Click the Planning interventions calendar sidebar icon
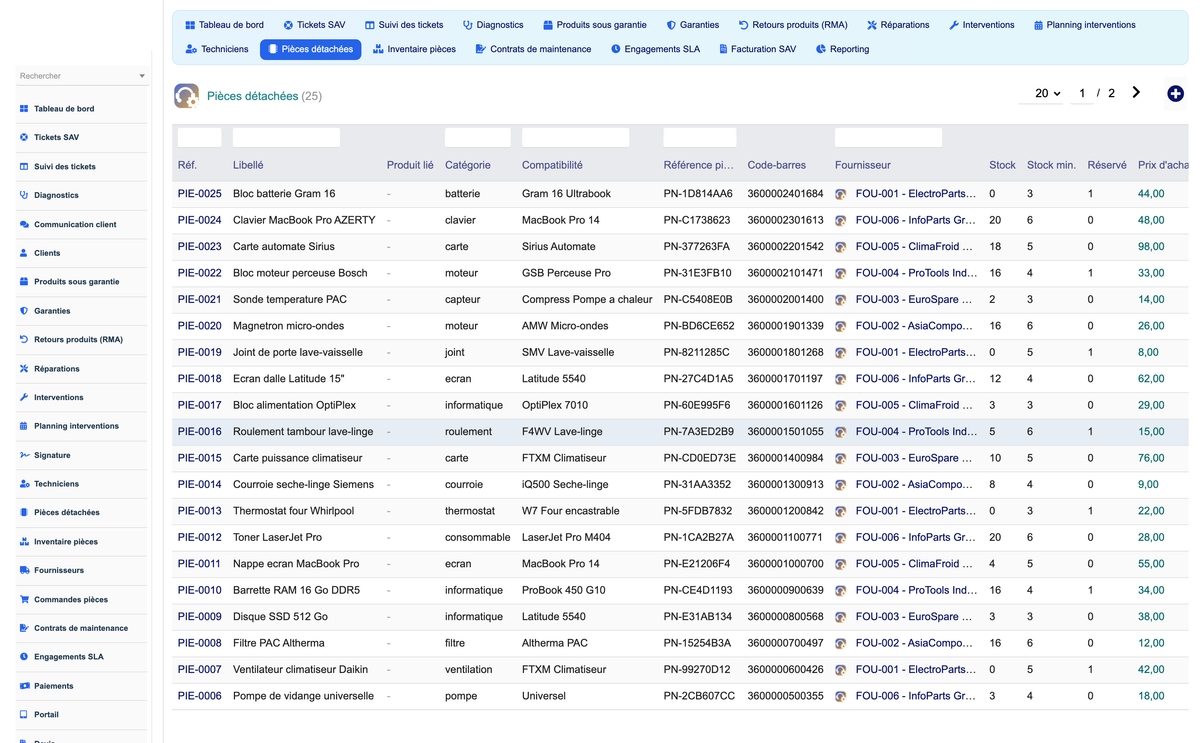 coord(24,426)
